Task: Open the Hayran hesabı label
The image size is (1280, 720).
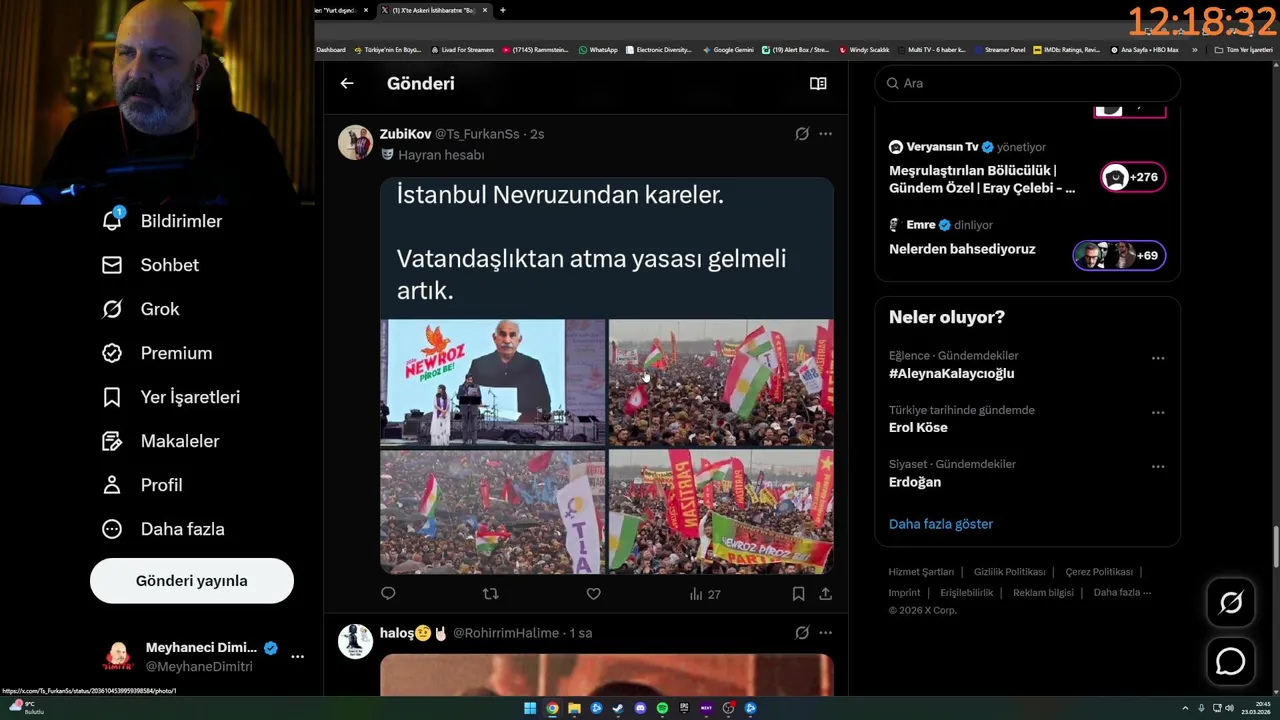Action: (432, 155)
